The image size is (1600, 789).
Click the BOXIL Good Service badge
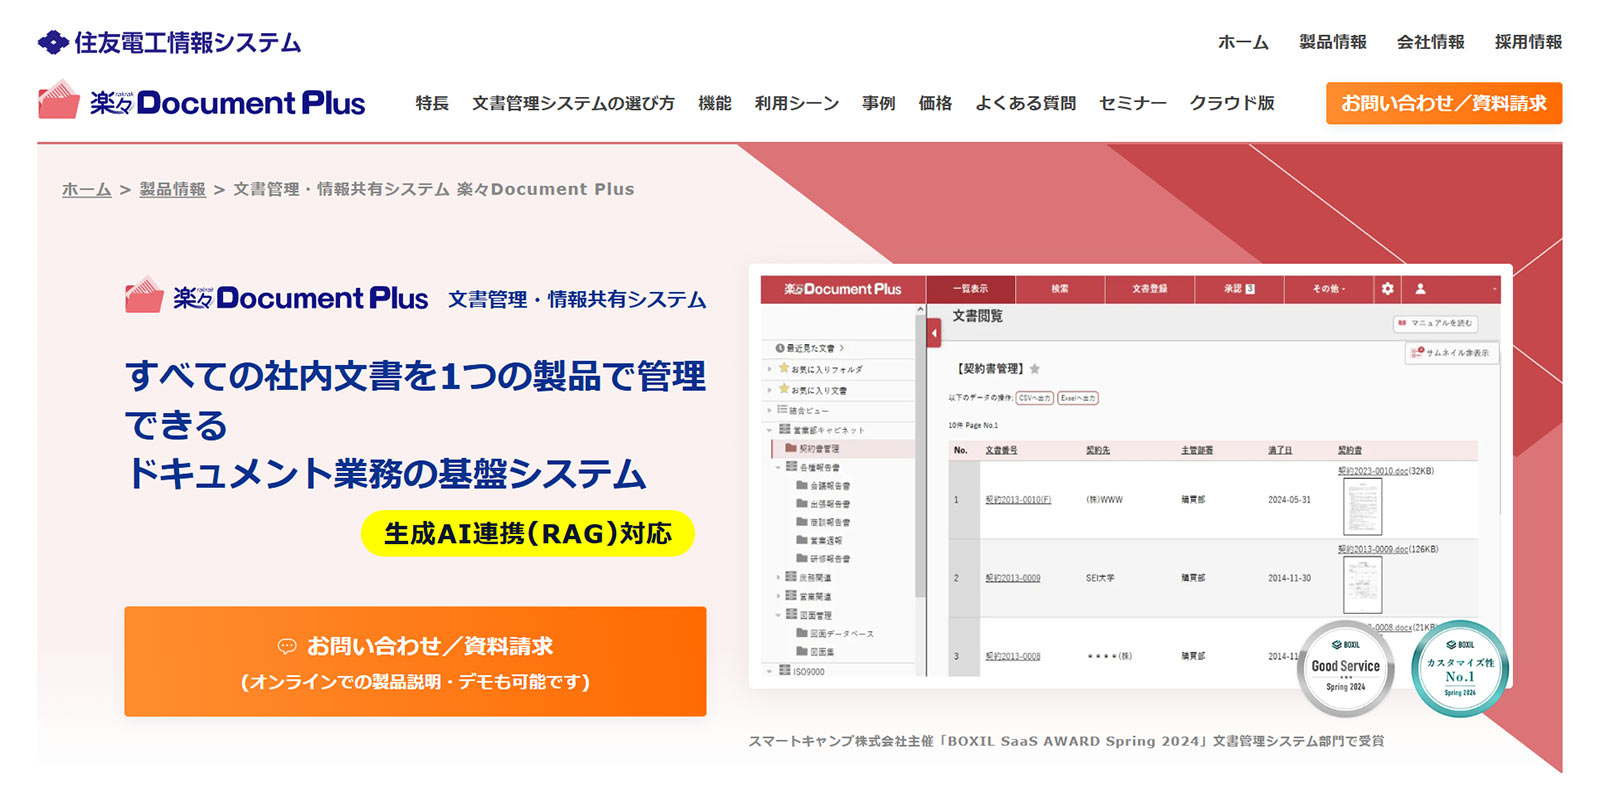point(1345,668)
